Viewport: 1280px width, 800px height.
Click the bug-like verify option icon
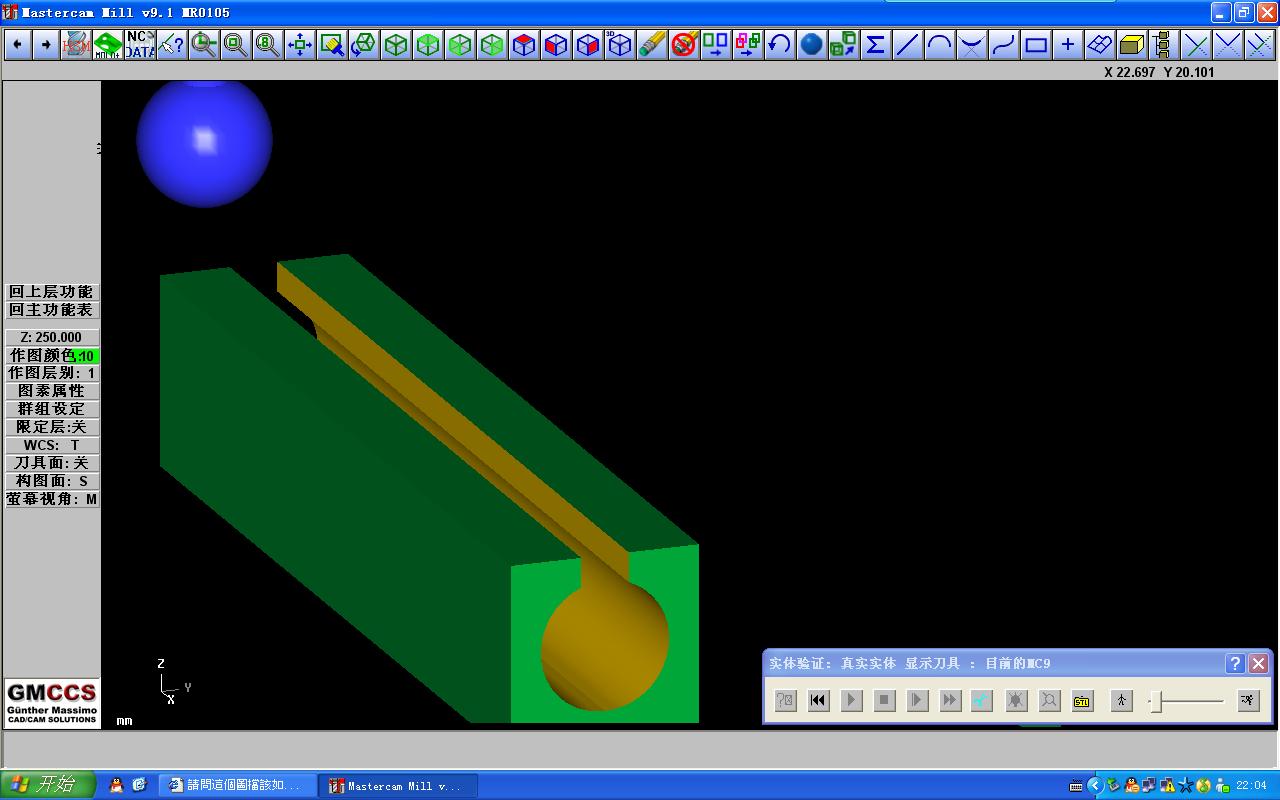[1016, 701]
